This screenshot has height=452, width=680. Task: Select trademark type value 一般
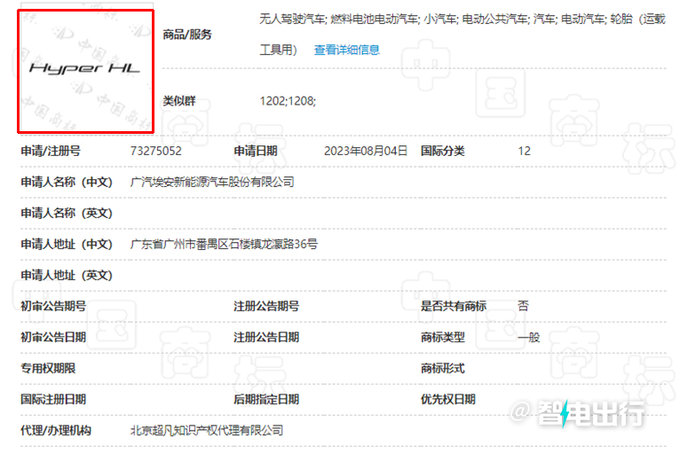click(x=529, y=337)
